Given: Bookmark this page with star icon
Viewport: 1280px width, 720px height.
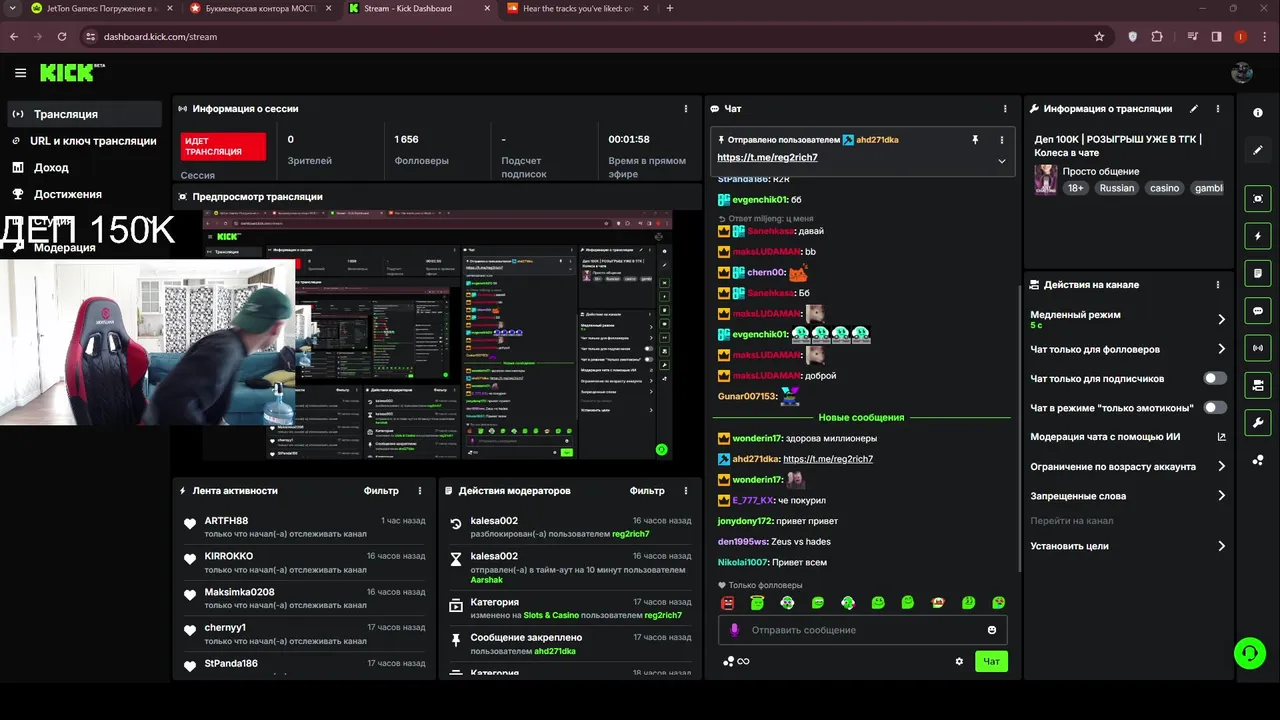Looking at the screenshot, I should coord(1099,36).
